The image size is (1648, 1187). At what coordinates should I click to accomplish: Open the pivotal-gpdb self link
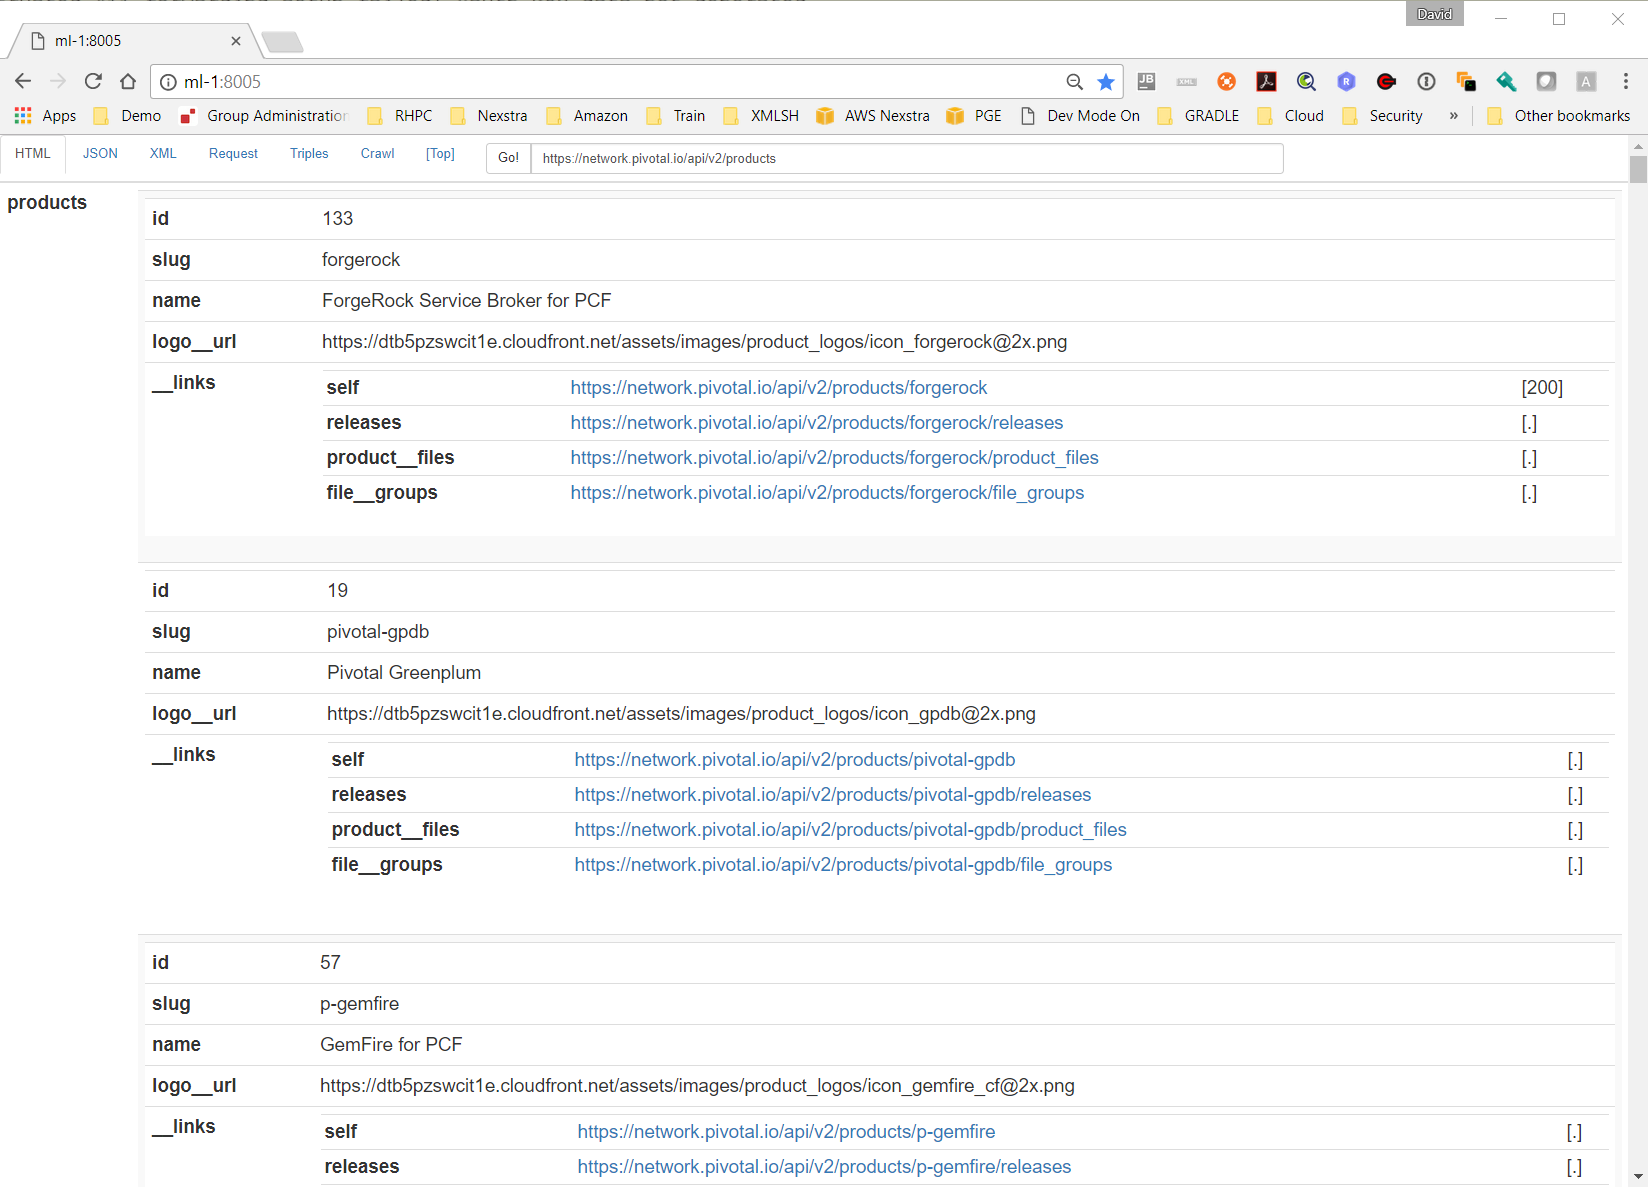794,760
